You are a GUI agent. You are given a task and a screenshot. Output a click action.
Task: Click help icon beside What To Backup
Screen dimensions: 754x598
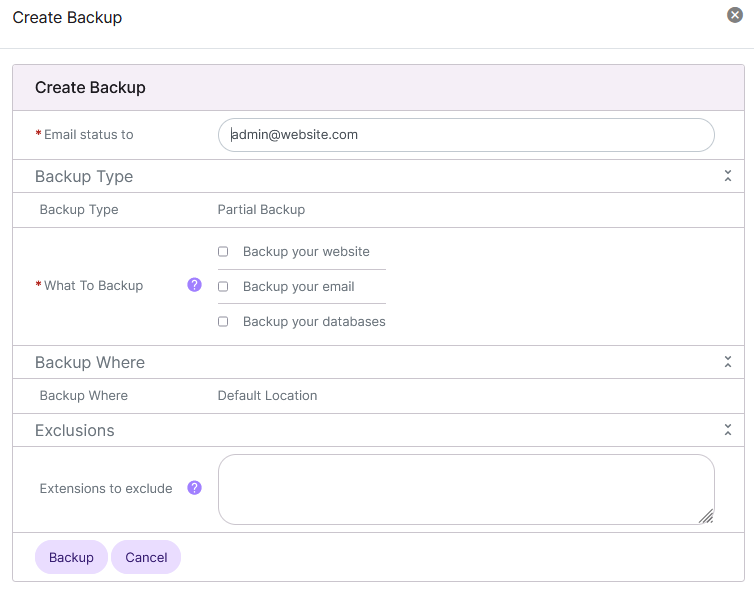tap(194, 285)
